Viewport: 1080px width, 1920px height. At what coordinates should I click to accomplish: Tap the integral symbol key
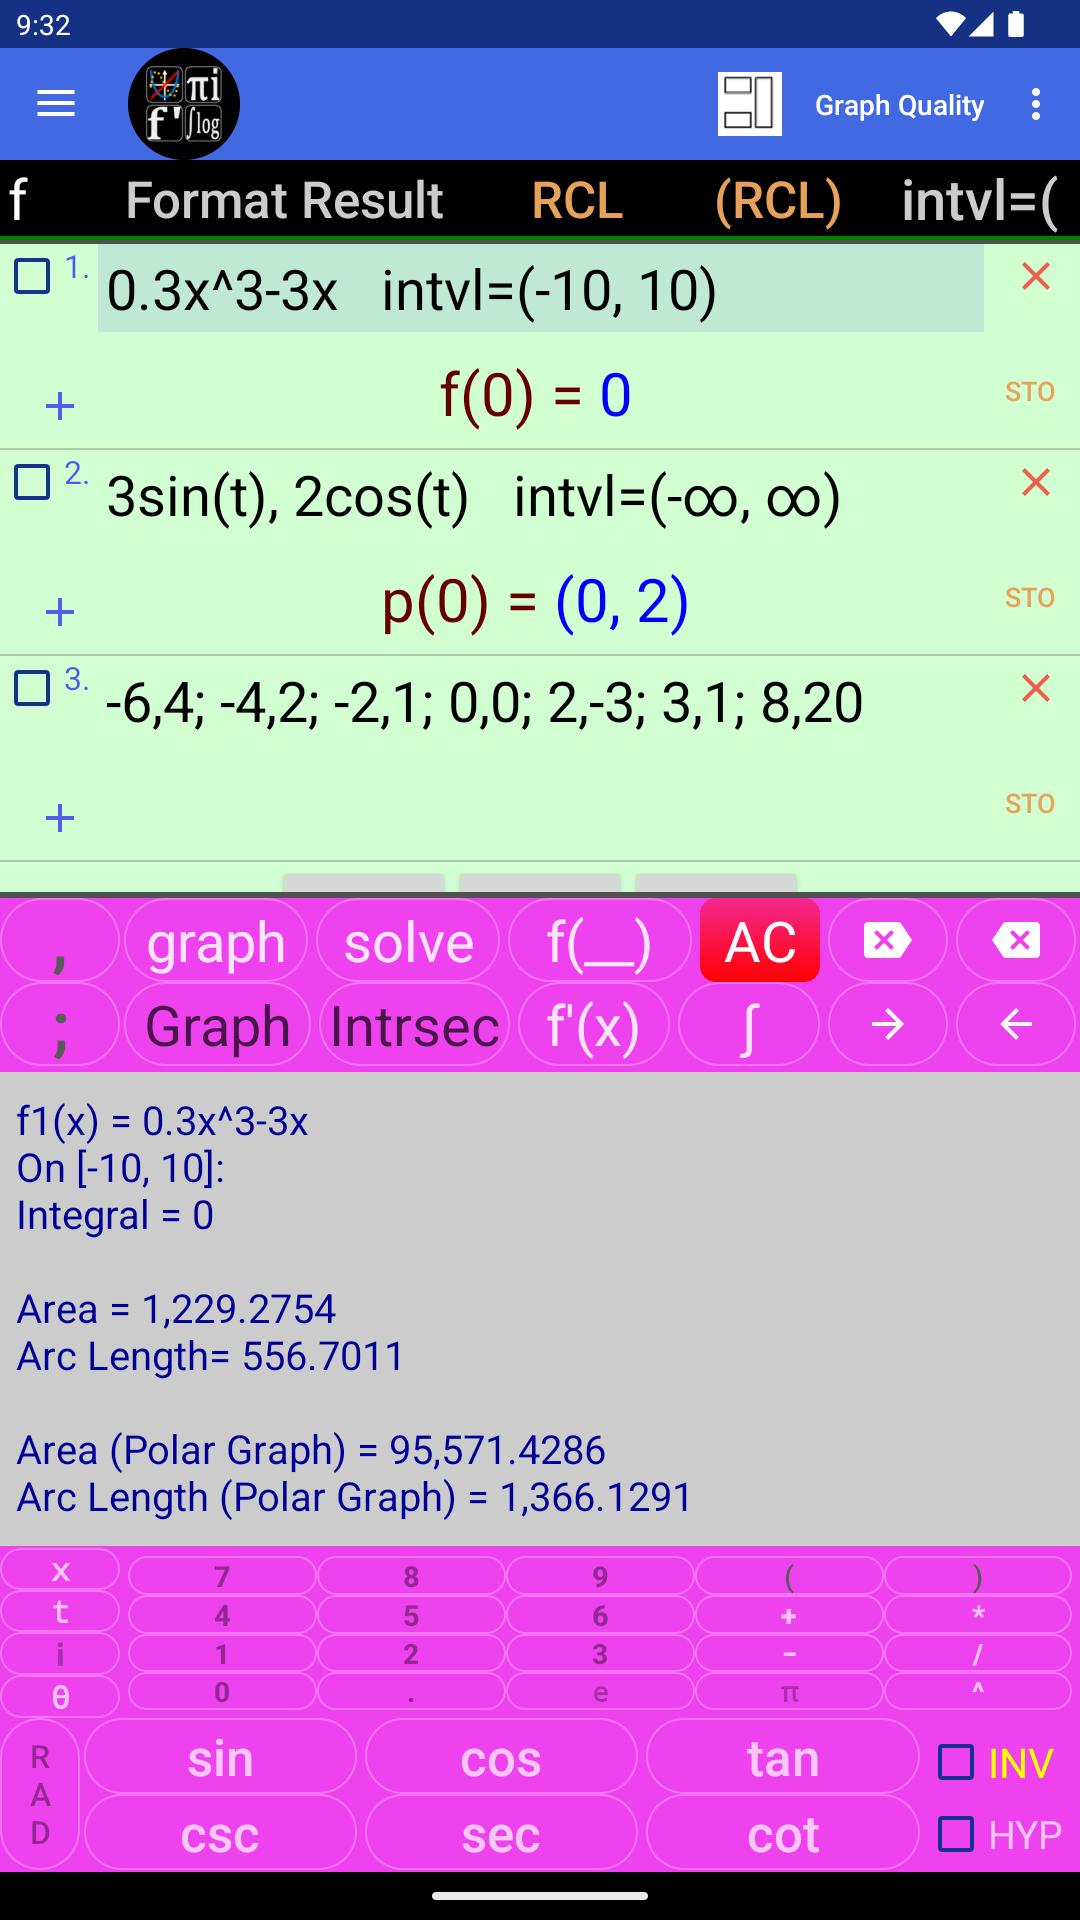coord(749,1025)
